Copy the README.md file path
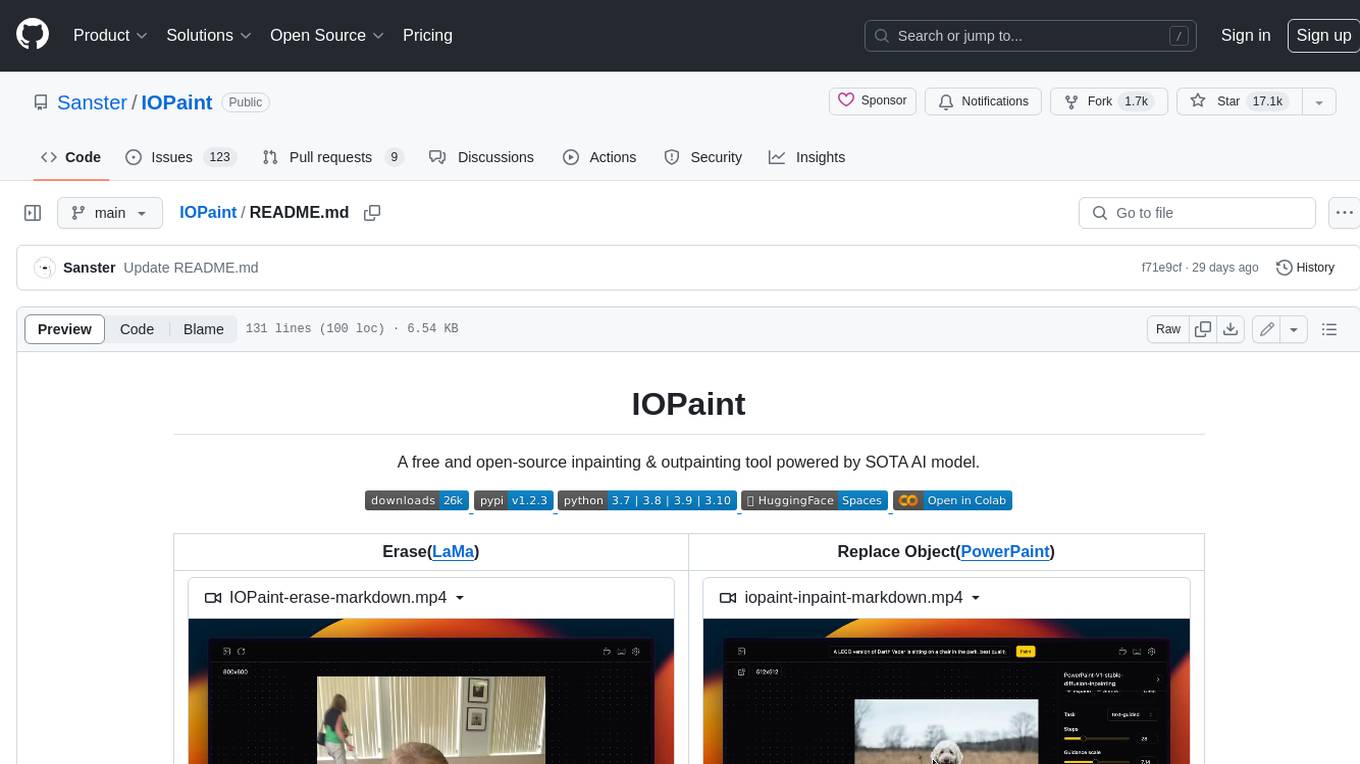This screenshot has height=764, width=1360. tap(372, 213)
